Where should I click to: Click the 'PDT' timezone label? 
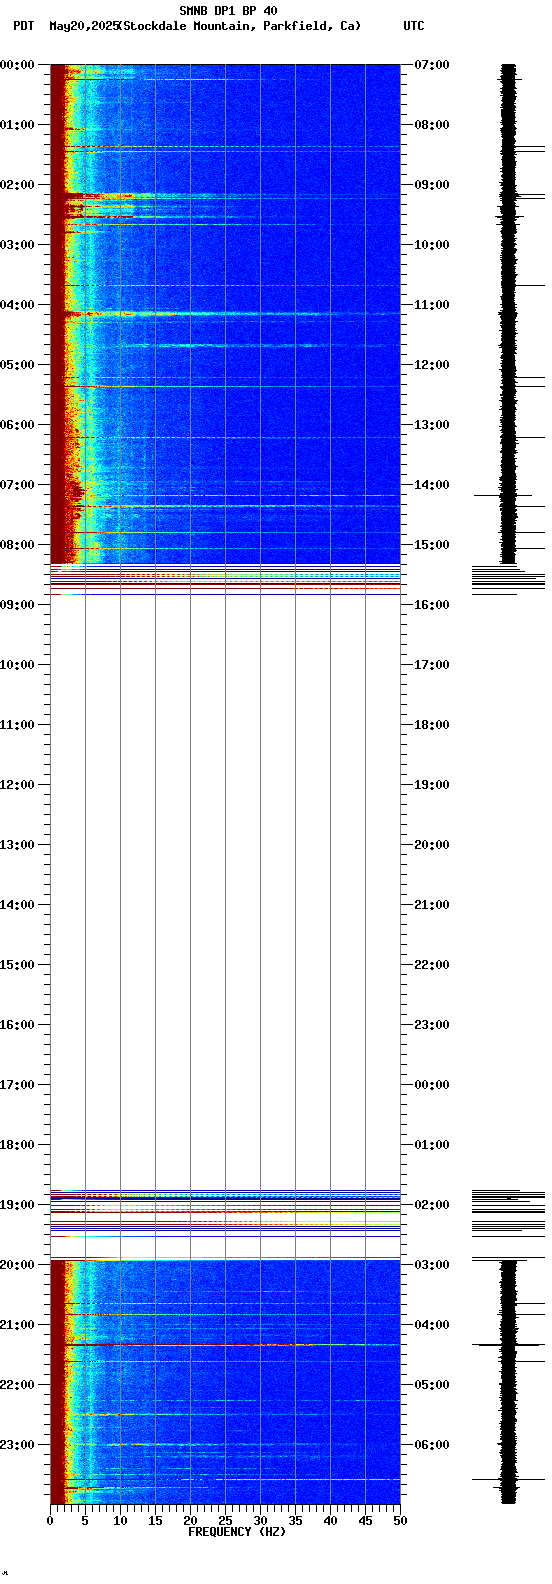[x=23, y=26]
